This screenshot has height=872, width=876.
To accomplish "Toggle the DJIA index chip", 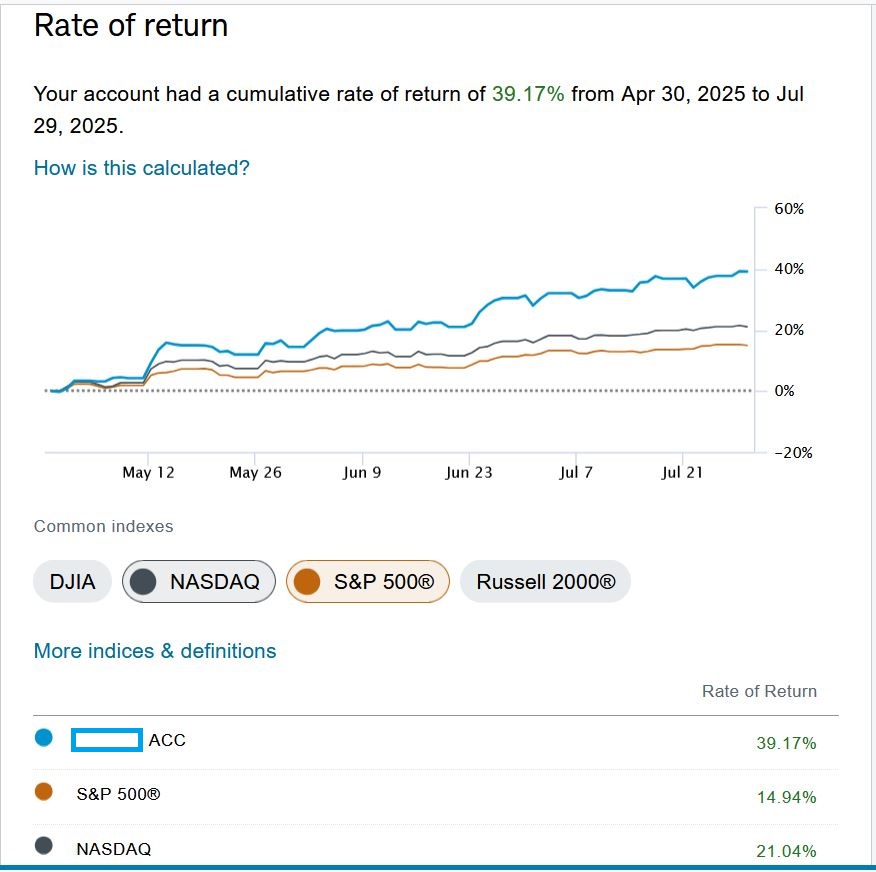I will click(72, 582).
